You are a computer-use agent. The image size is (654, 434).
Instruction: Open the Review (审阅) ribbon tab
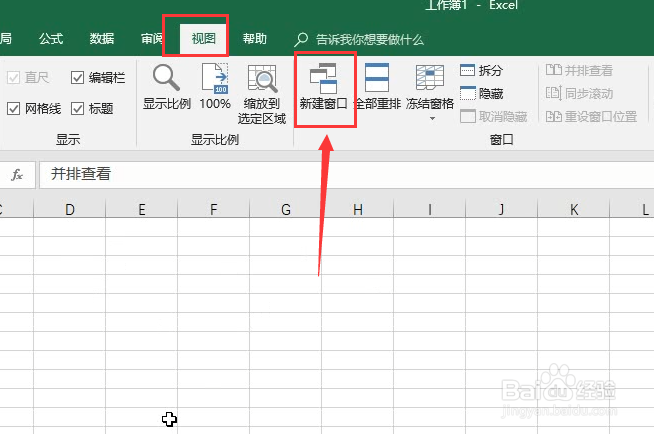[x=151, y=39]
